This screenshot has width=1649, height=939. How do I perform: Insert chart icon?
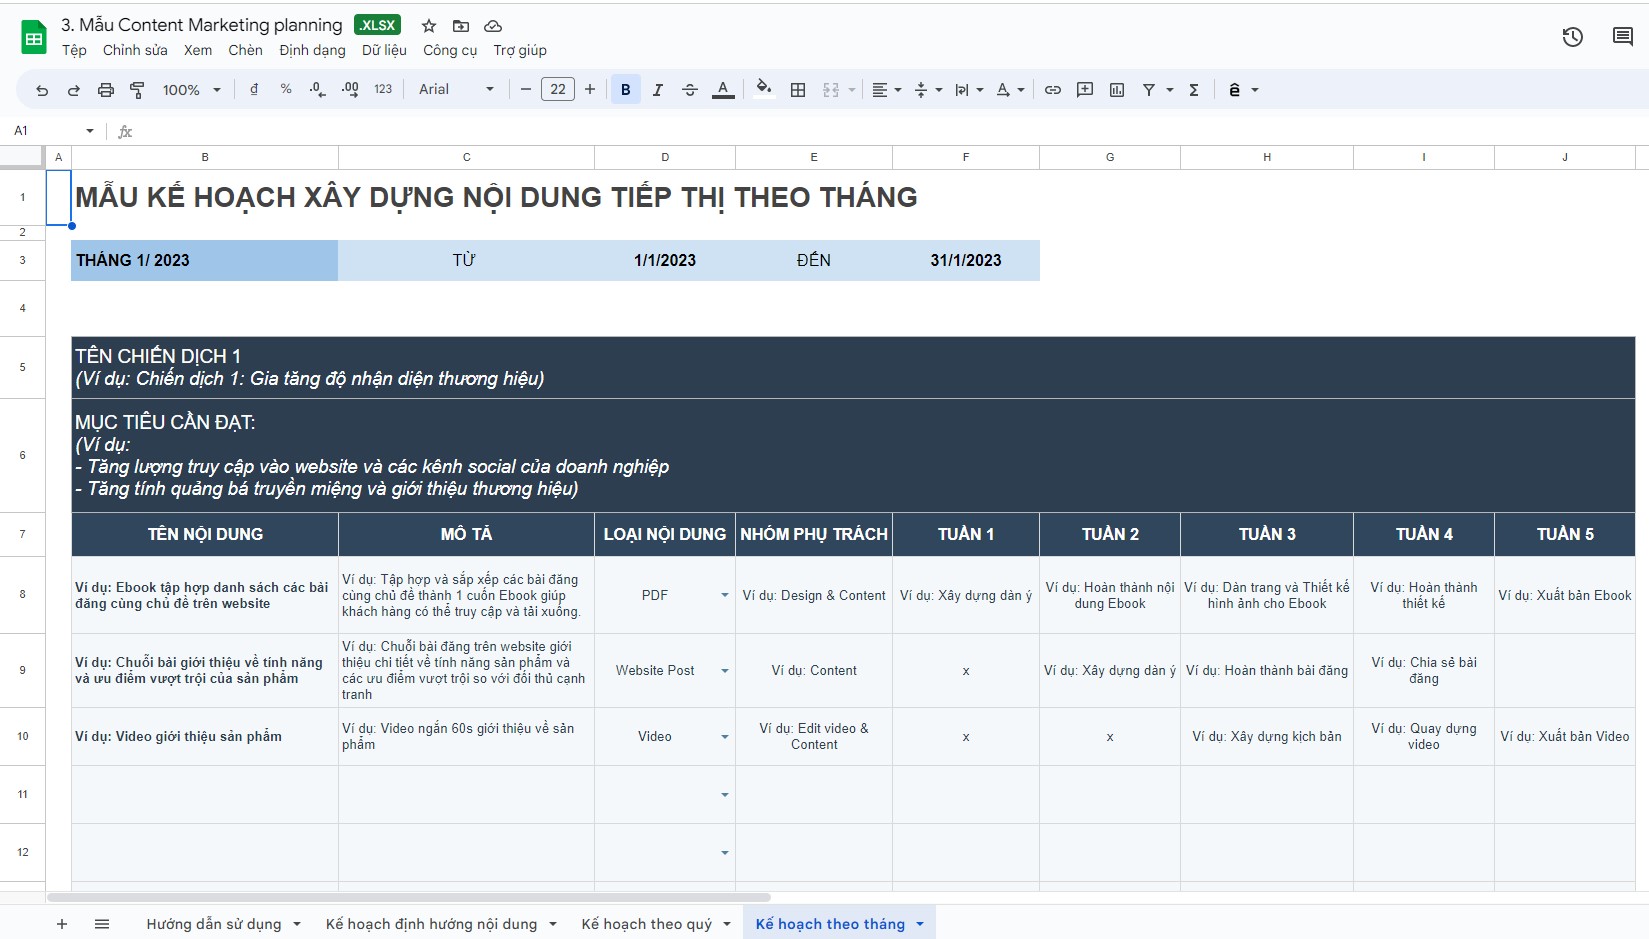(1117, 90)
